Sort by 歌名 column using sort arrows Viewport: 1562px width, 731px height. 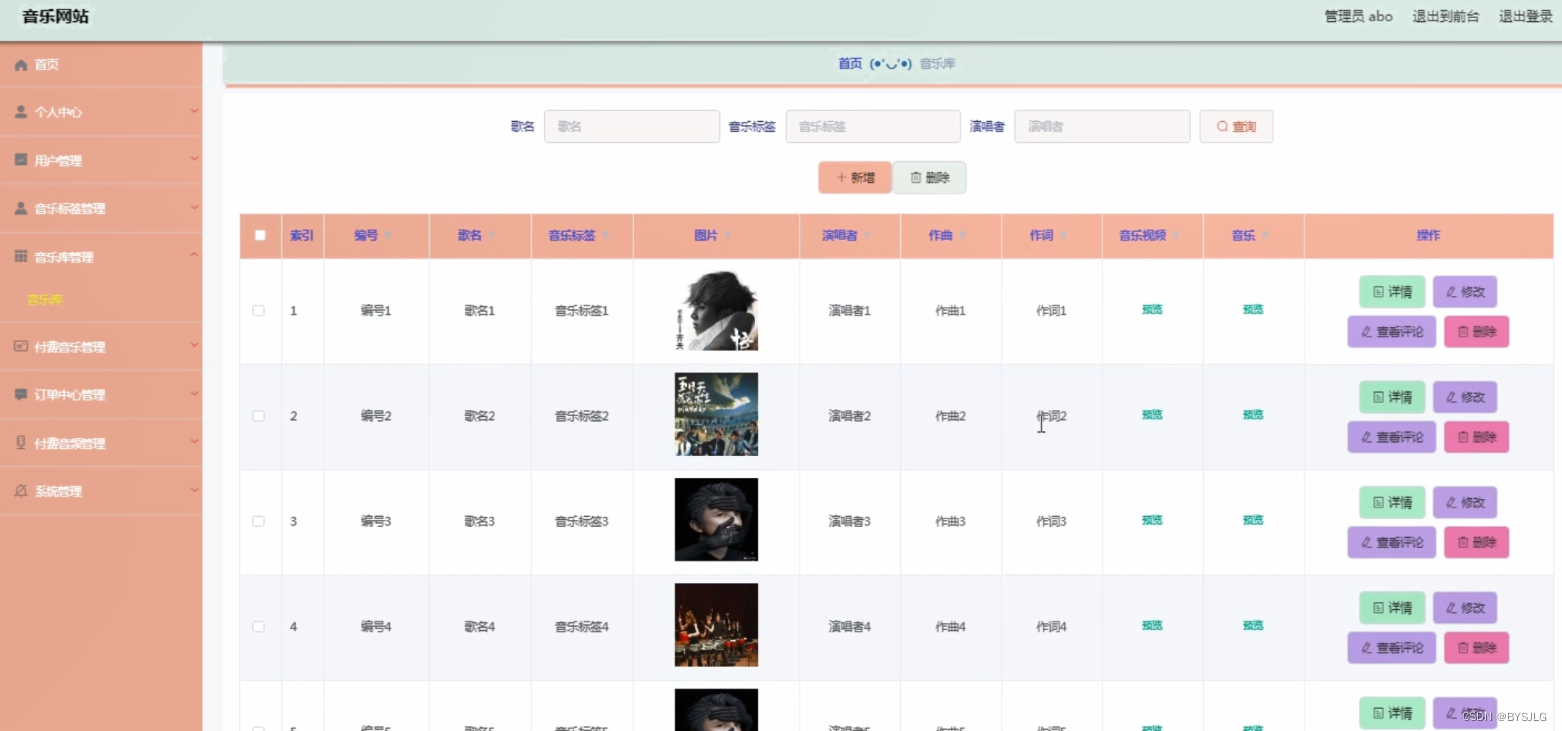(x=491, y=236)
